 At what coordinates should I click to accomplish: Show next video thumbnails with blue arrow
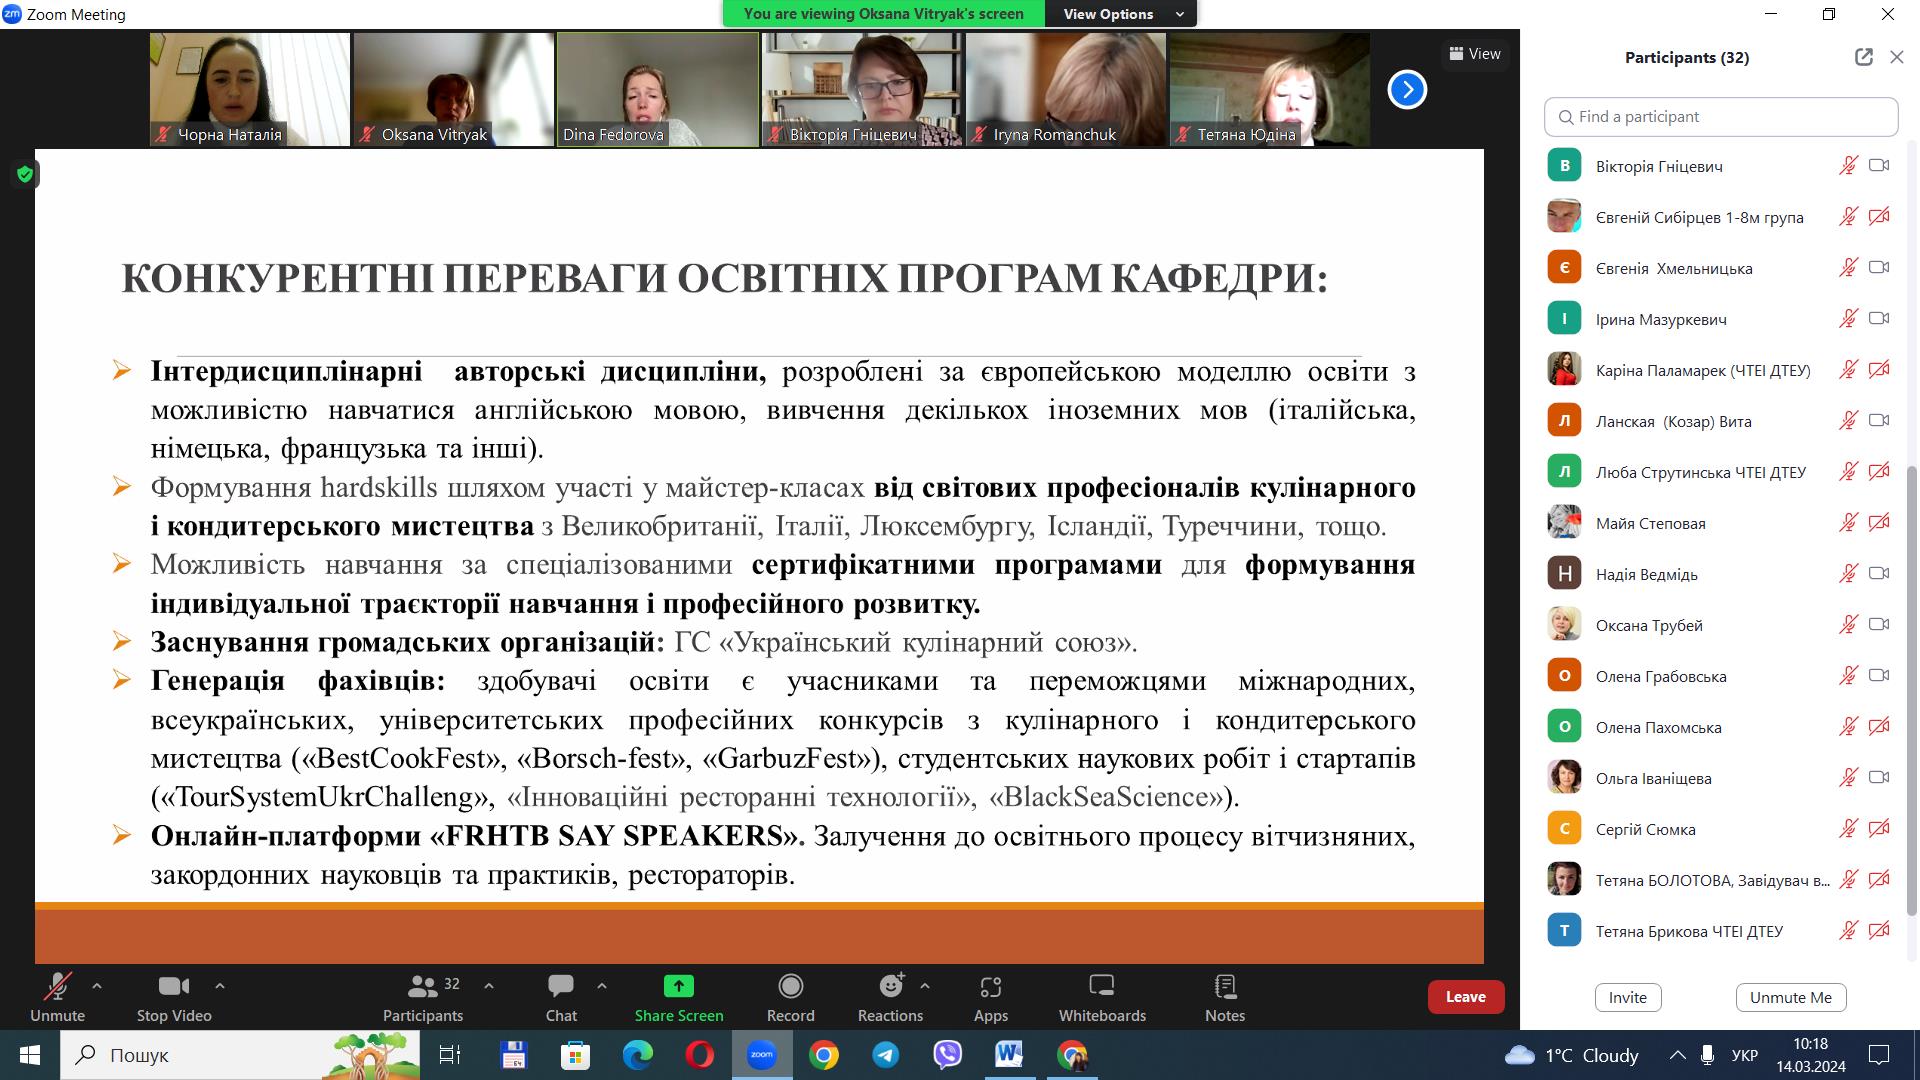[1406, 90]
